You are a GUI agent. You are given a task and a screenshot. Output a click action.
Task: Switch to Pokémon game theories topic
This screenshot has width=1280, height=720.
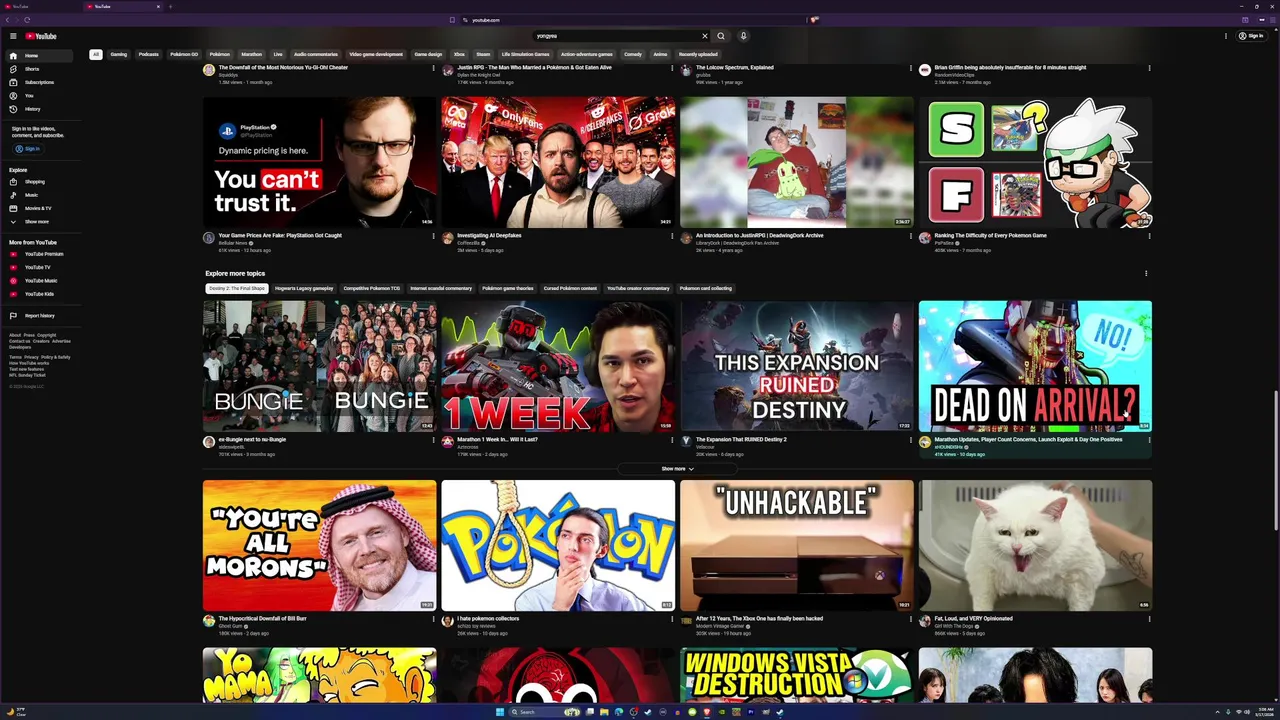click(x=508, y=288)
